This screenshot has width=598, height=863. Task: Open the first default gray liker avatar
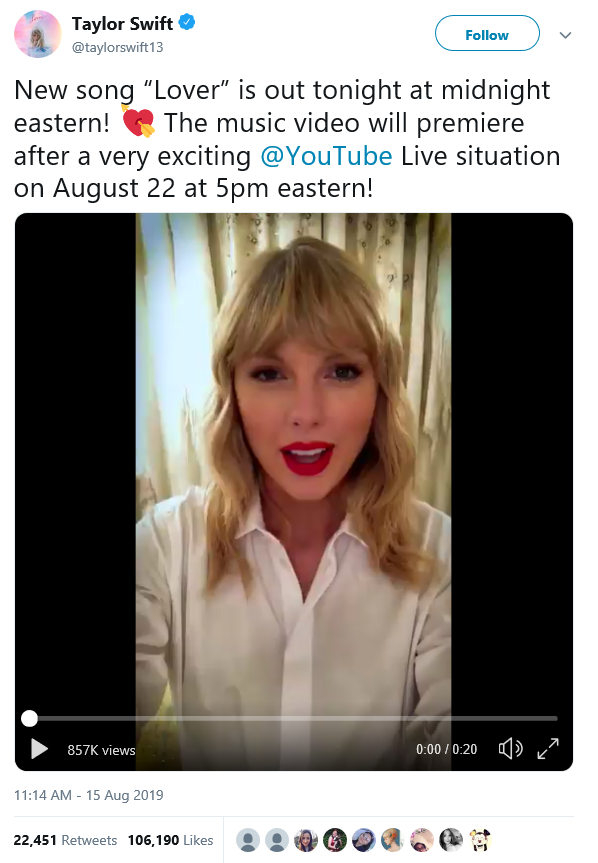[248, 840]
